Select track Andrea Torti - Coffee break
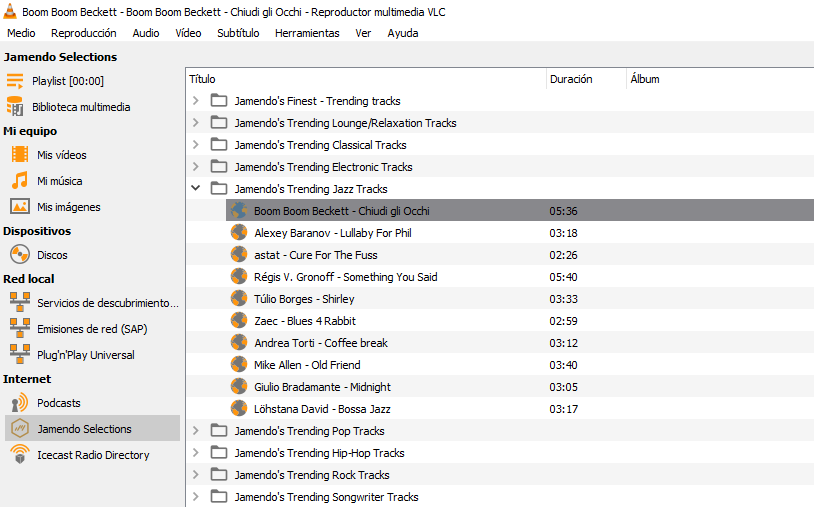 point(321,343)
